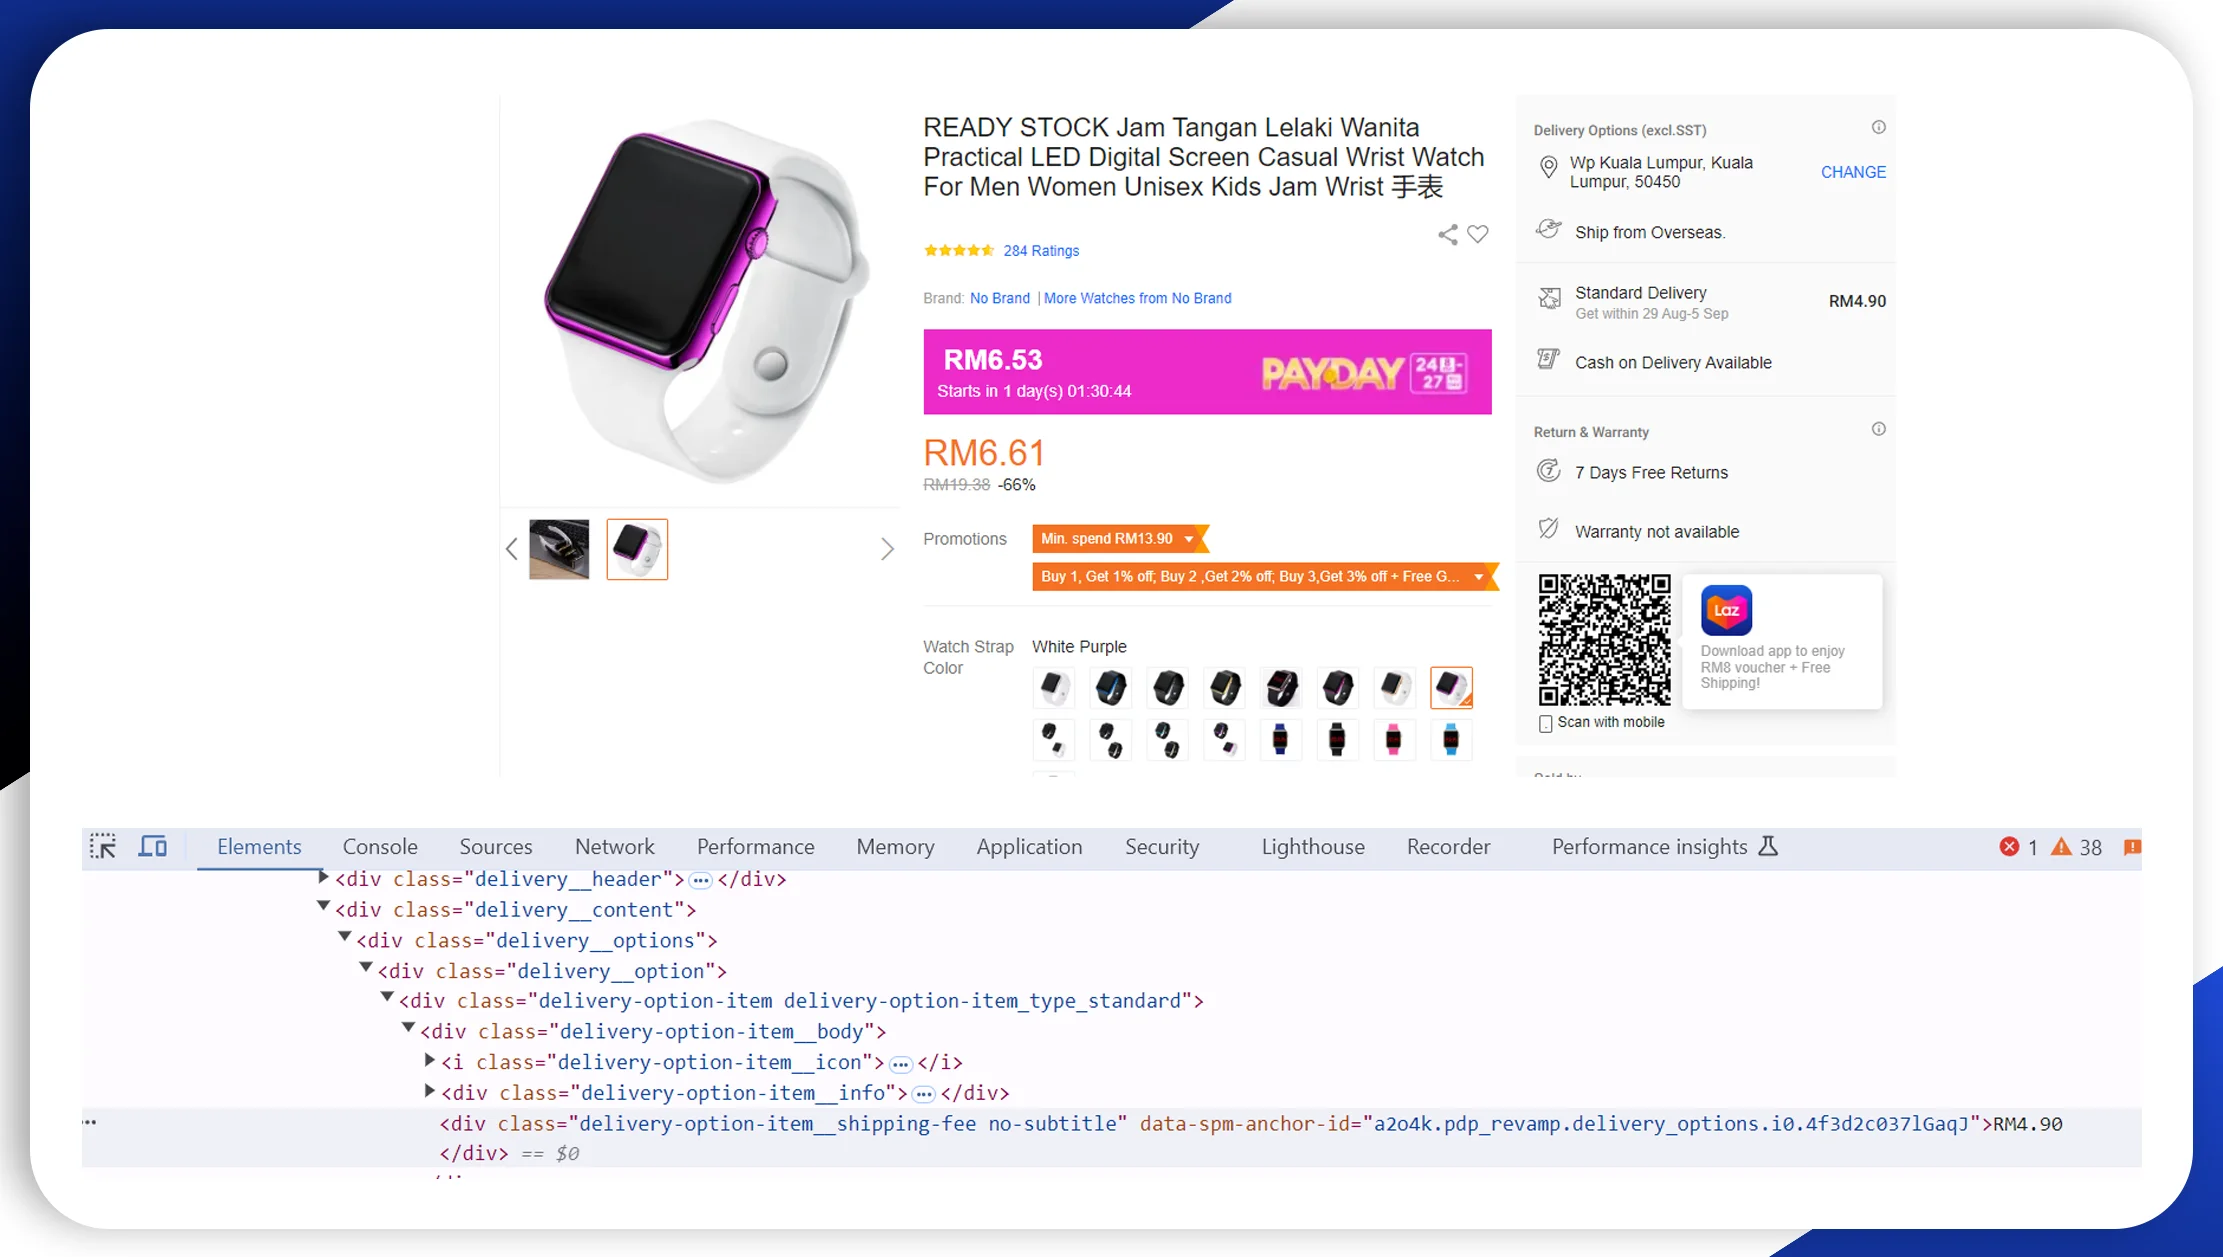Screen dimensions: 2223x1257
Task: Toggle the Cash on Delivery checkbox
Action: [x=1548, y=362]
